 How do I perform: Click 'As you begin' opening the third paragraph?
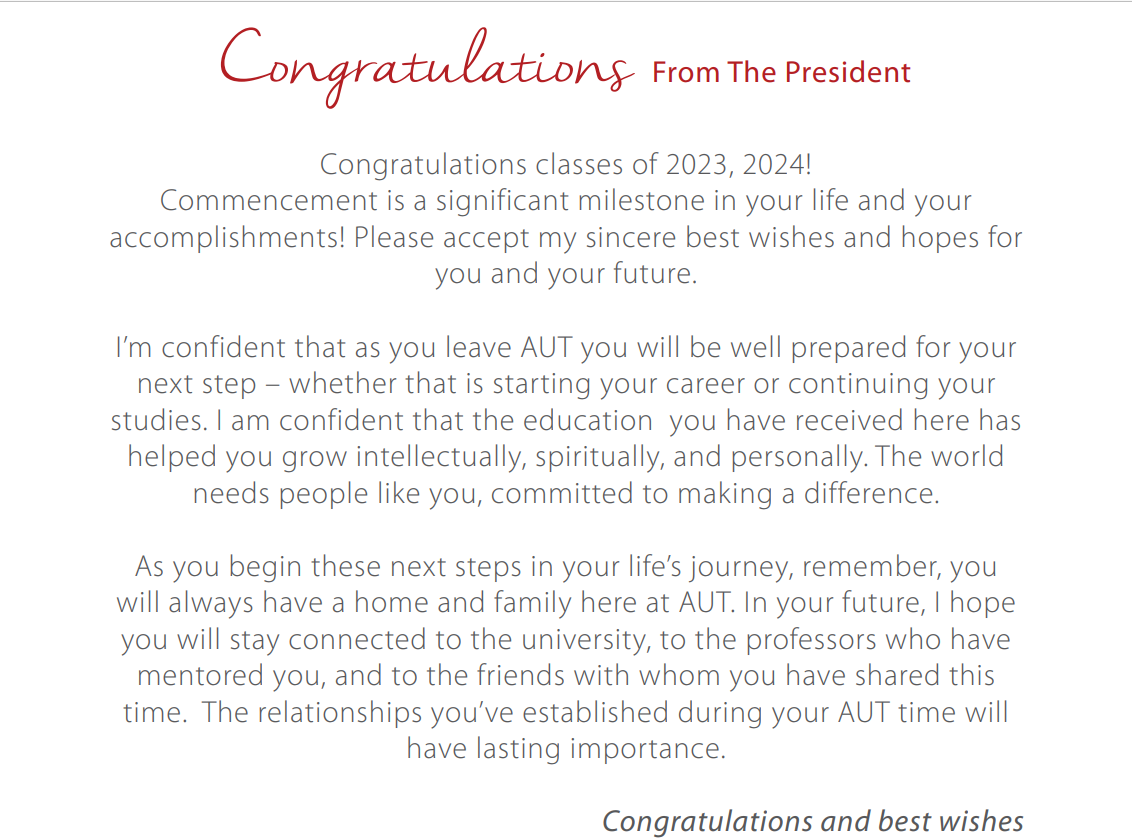click(219, 567)
